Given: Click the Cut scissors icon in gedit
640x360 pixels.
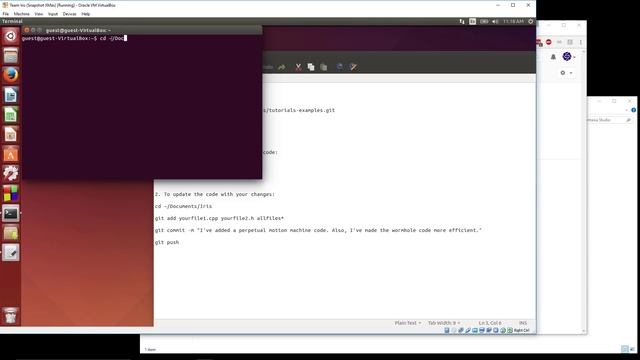Looking at the screenshot, I should click(x=298, y=67).
